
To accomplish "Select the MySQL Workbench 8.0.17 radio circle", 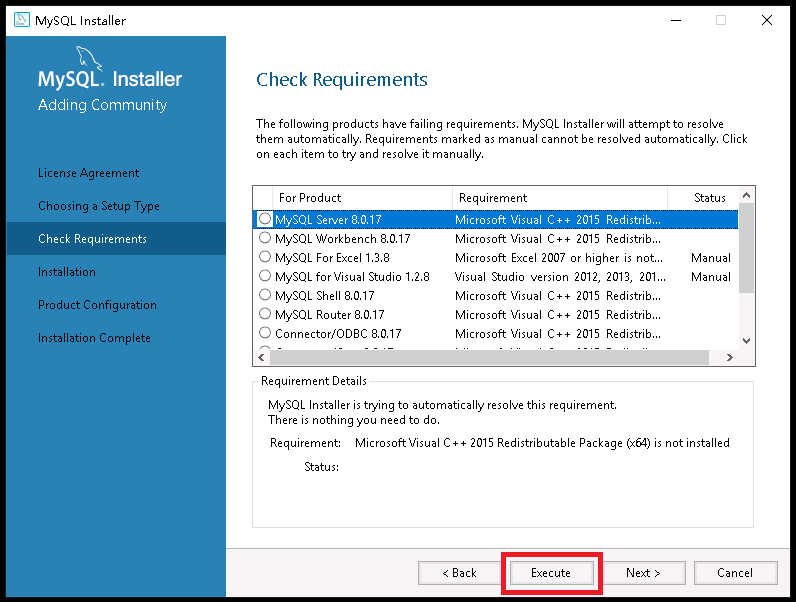I will point(265,238).
